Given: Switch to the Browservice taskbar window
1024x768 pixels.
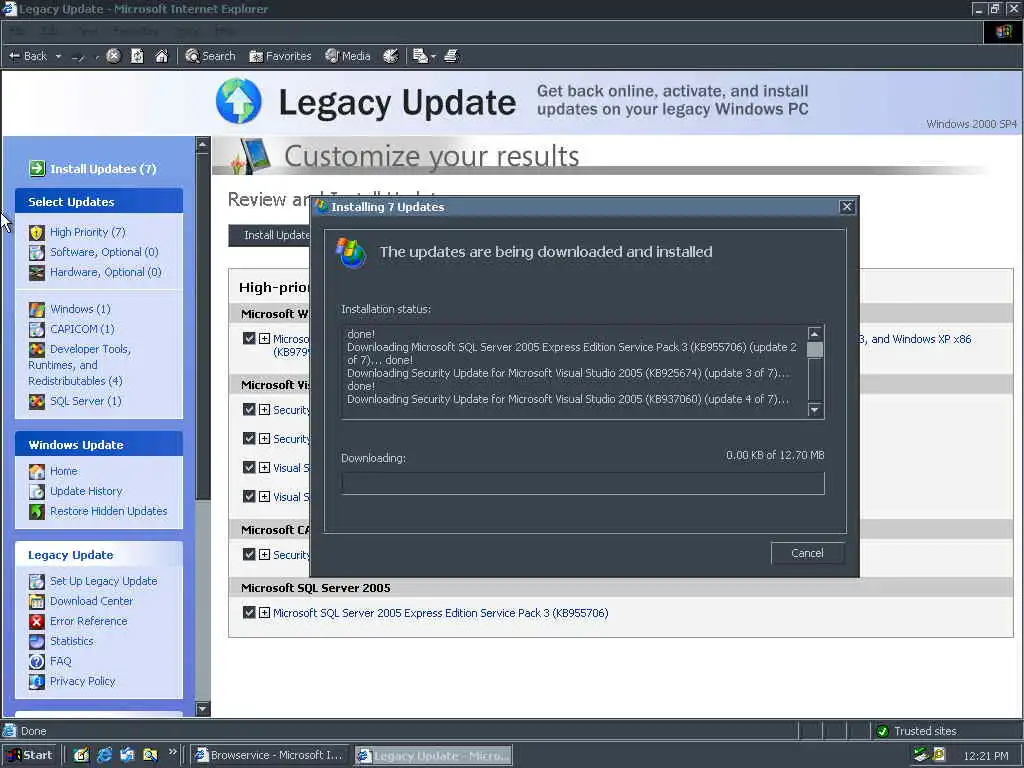Looking at the screenshot, I should coord(269,755).
